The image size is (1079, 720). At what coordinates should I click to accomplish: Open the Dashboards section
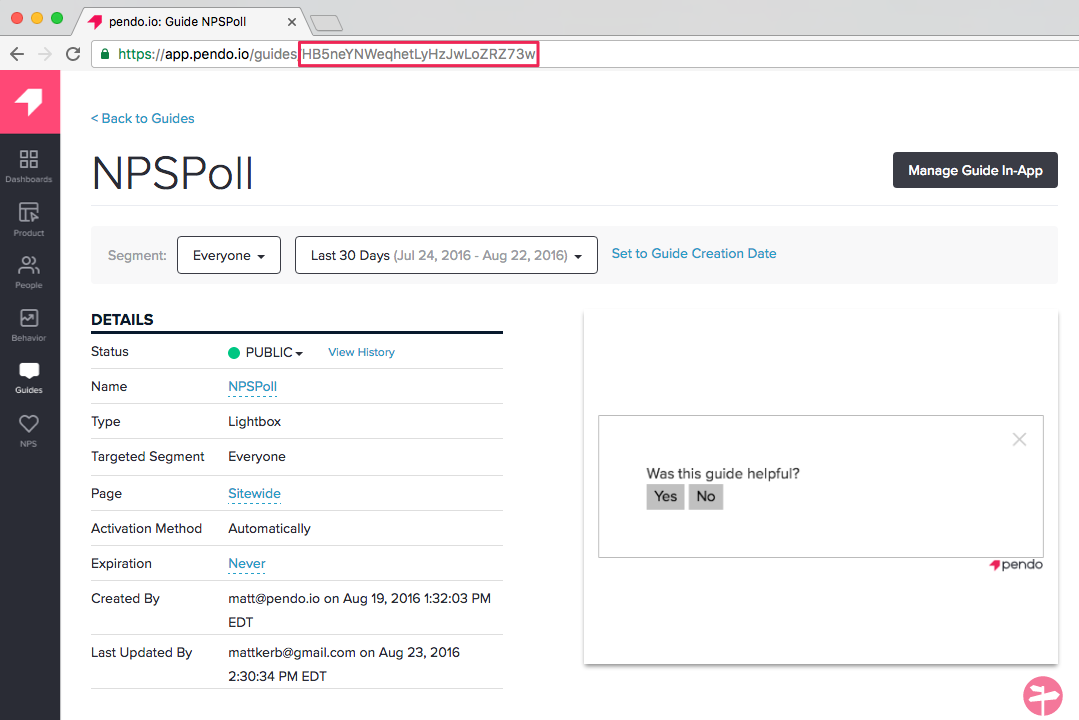click(x=29, y=166)
